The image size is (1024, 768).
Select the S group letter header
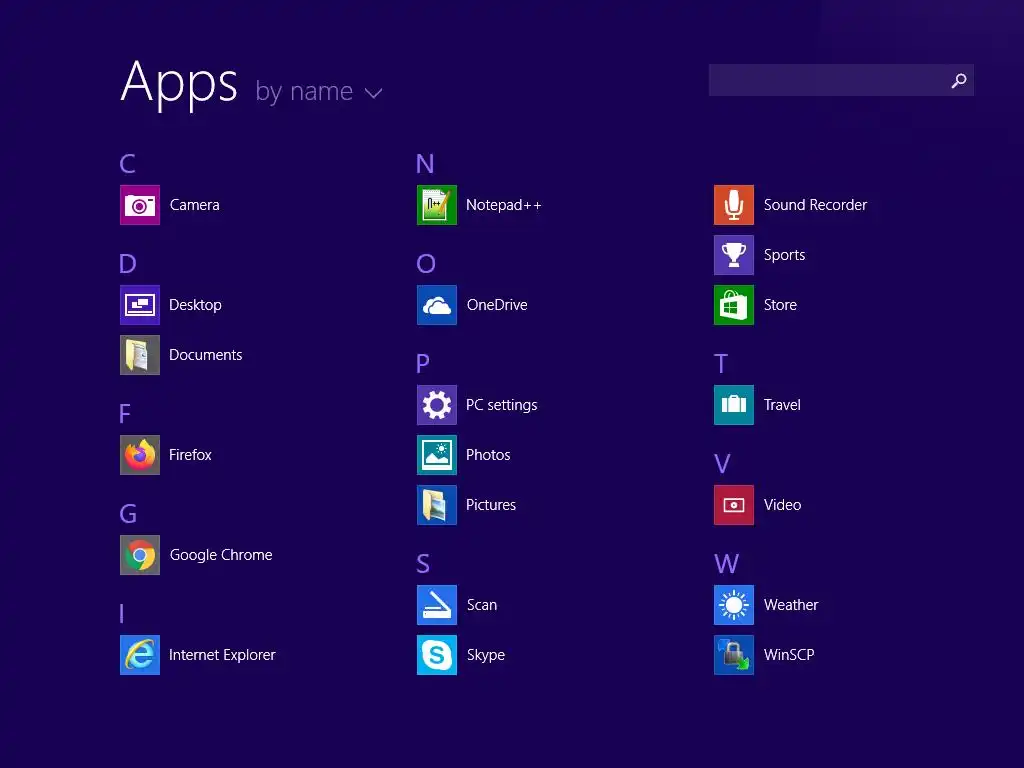[x=423, y=564]
